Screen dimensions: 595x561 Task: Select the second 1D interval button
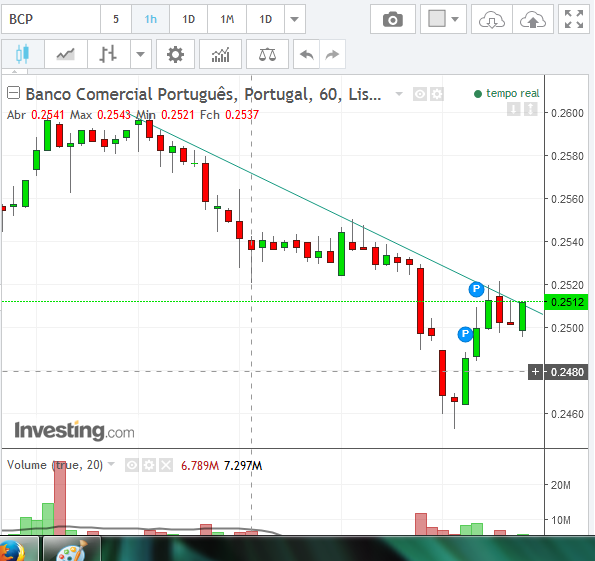click(266, 19)
